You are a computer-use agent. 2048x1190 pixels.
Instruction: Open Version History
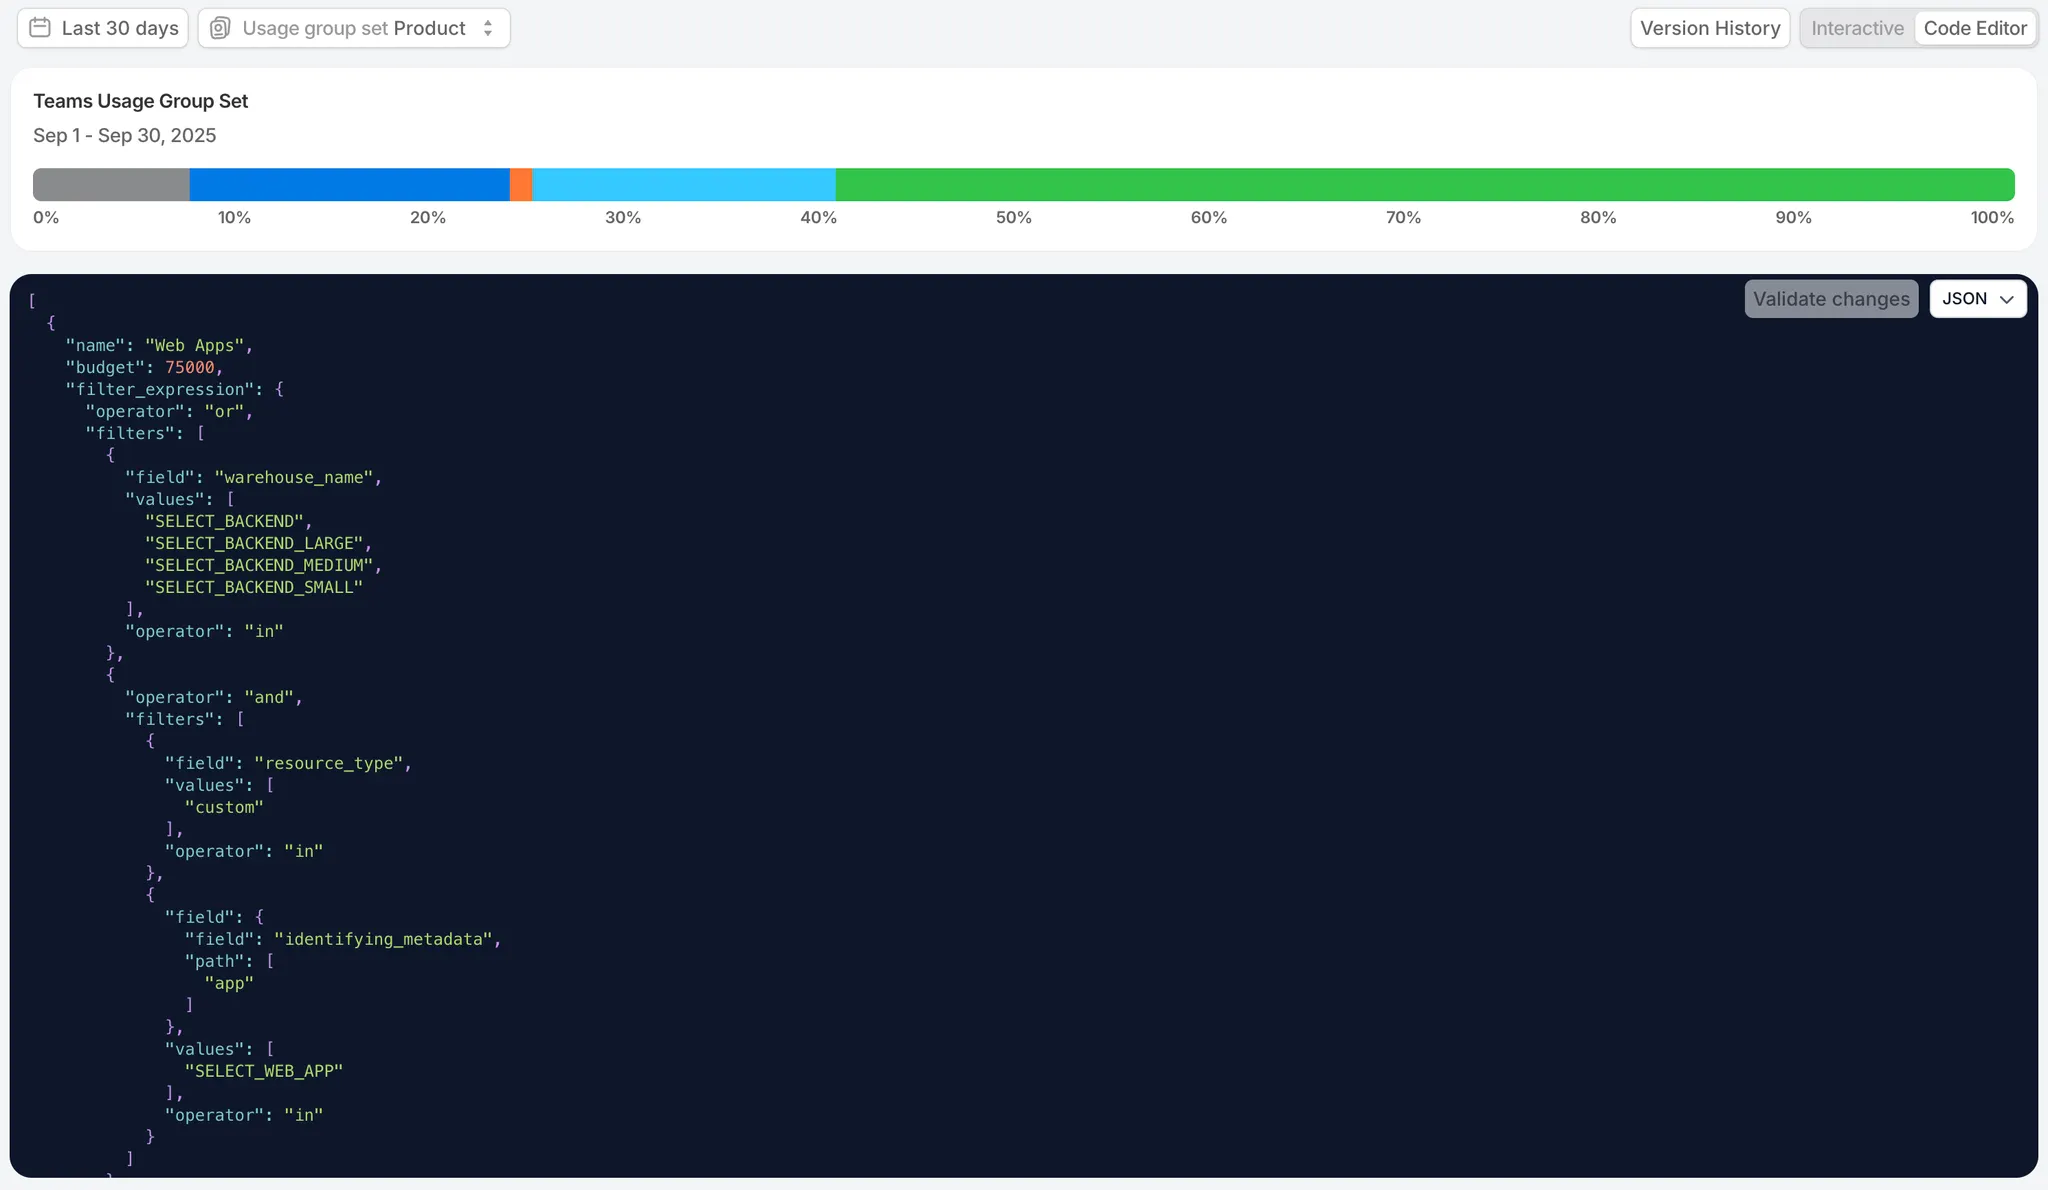(x=1709, y=28)
